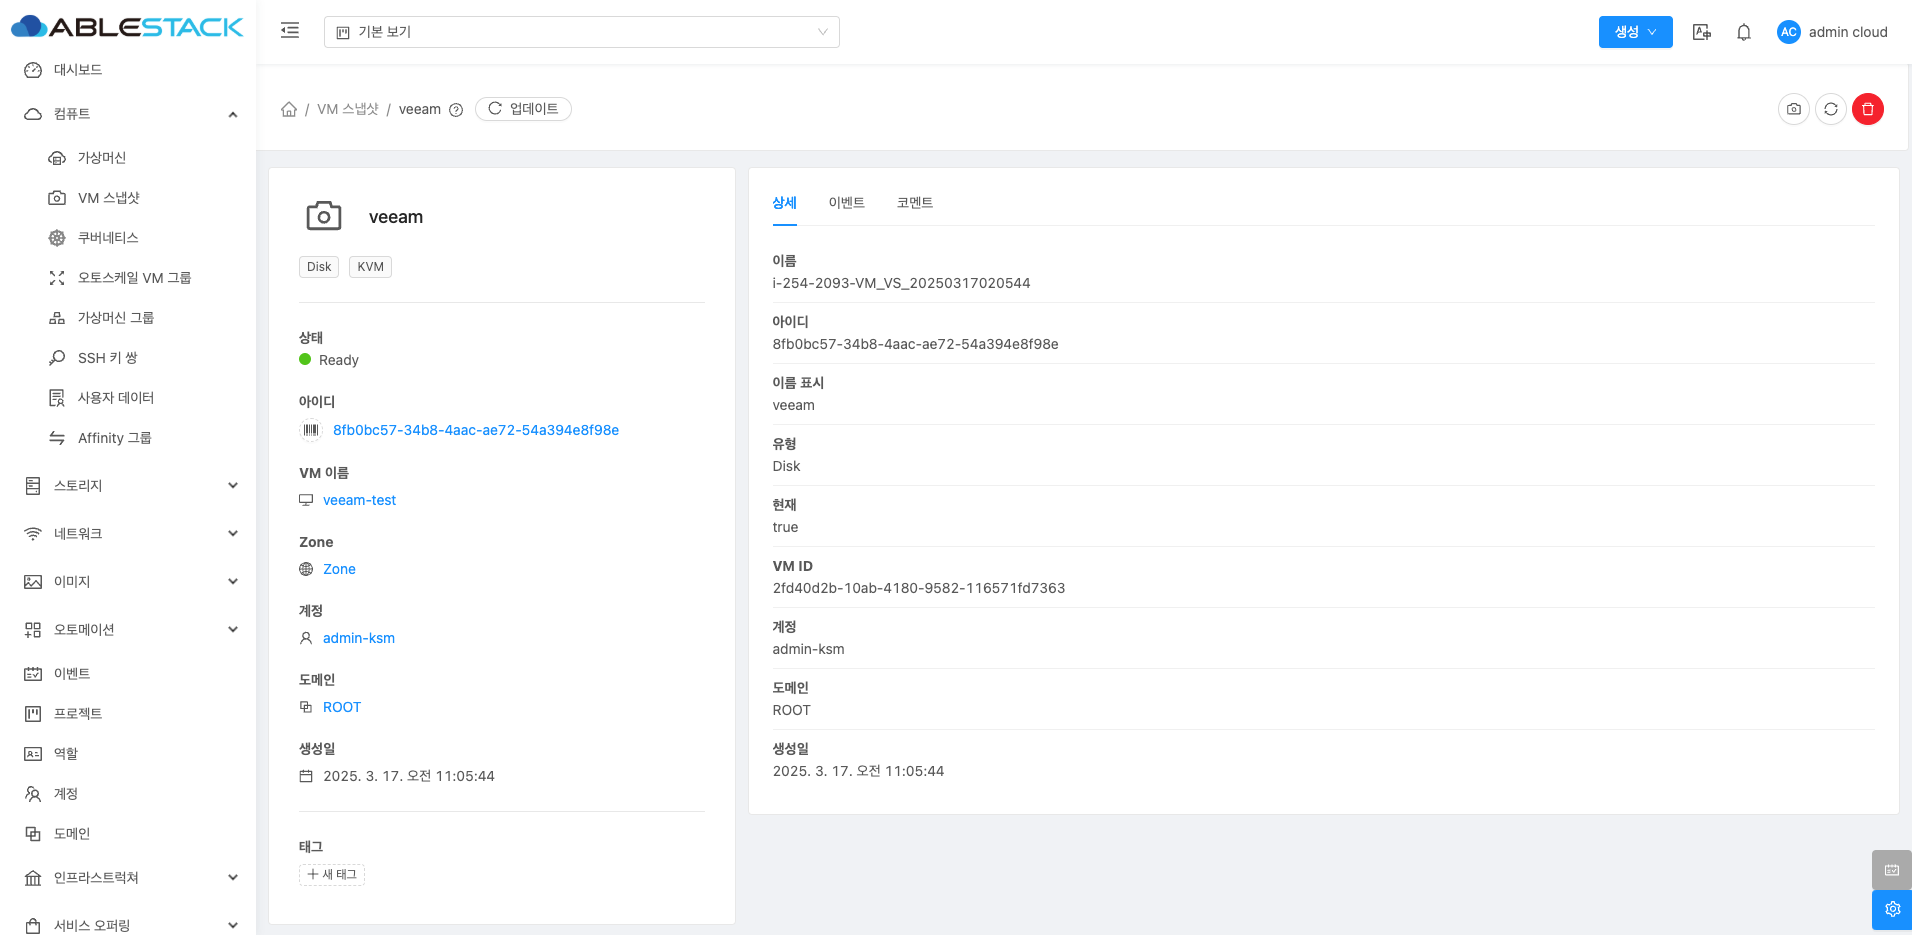Image resolution: width=1912 pixels, height=935 pixels.
Task: Add a new tag with 새 태그
Action: (x=332, y=875)
